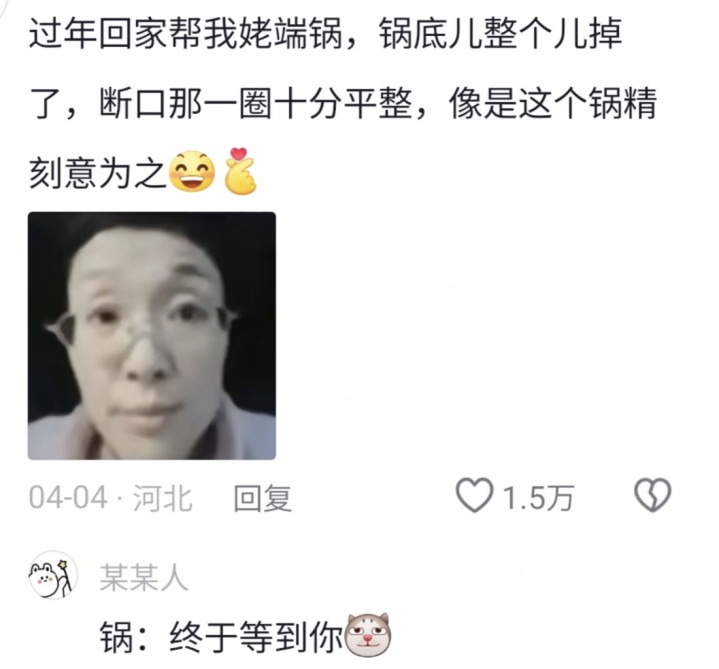Click the laughing face emoji
The height and width of the screenshot is (669, 719).
(192, 171)
